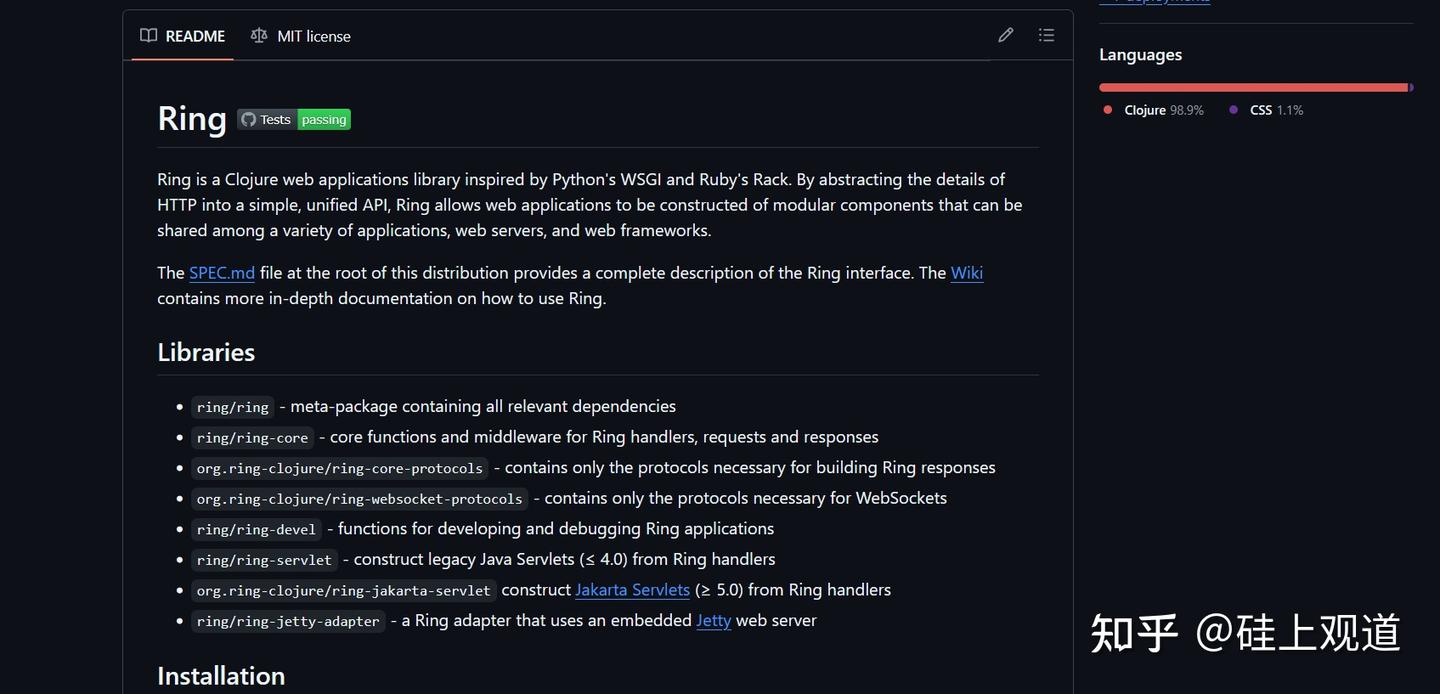1440x694 pixels.
Task: Click the red segment of the language bar
Action: pos(1250,85)
